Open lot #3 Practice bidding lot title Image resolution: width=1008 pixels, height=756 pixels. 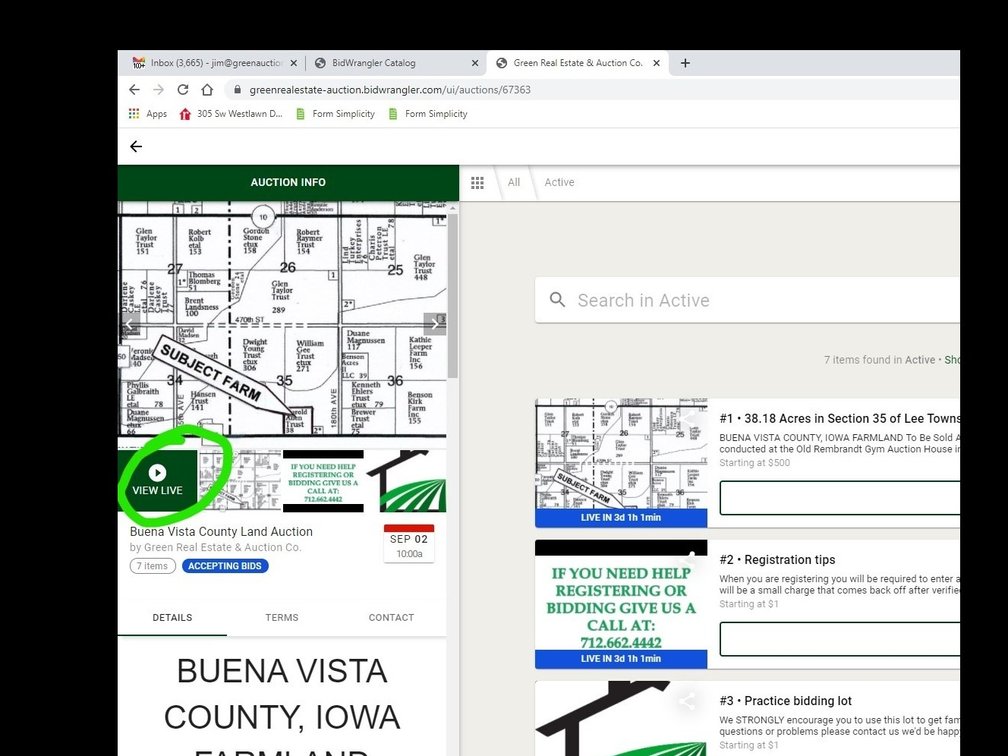pos(786,701)
